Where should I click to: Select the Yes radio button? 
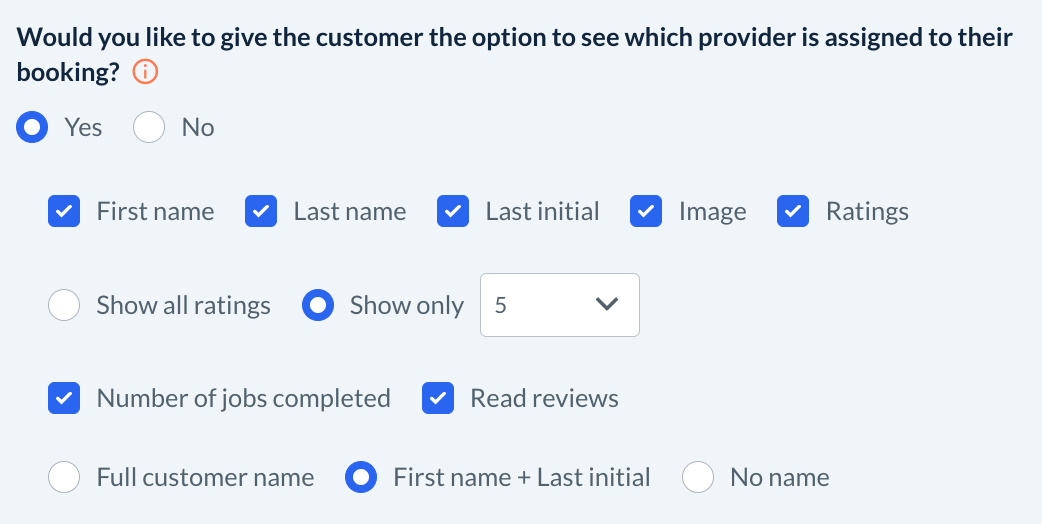pyautogui.click(x=33, y=128)
